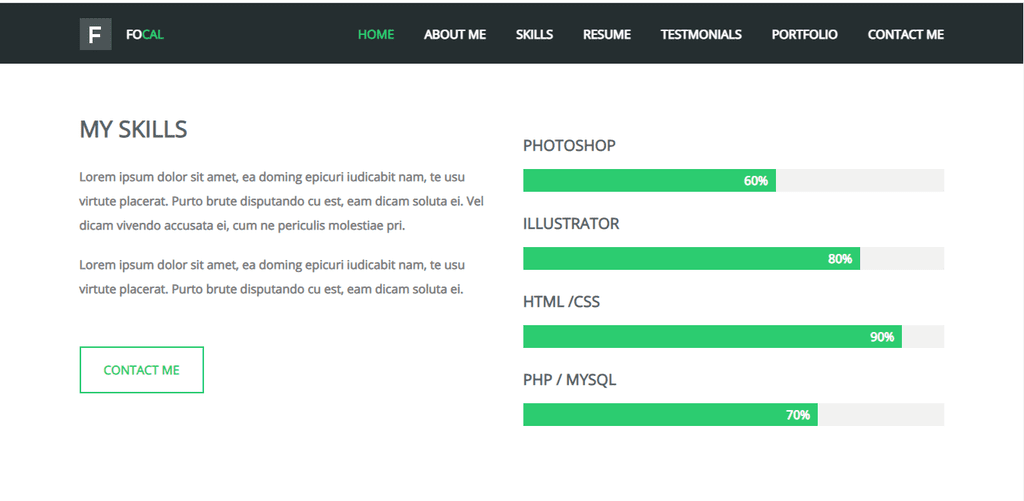Screen dimensions: 1024x501
Task: Click the Photoshop 60% progress bar
Action: (x=733, y=180)
